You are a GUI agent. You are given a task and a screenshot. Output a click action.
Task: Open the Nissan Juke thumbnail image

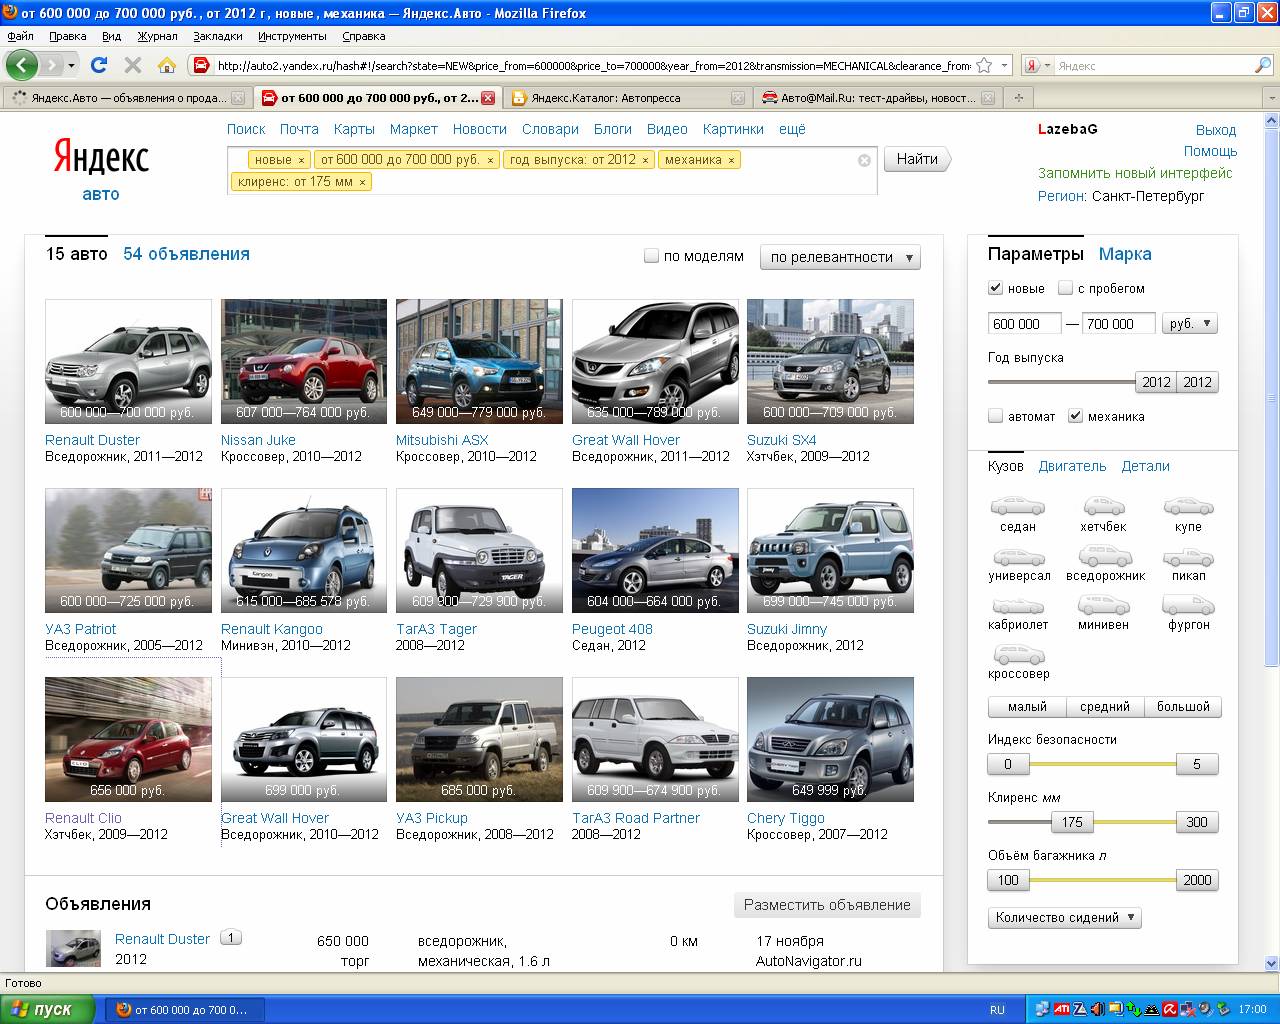click(x=304, y=361)
